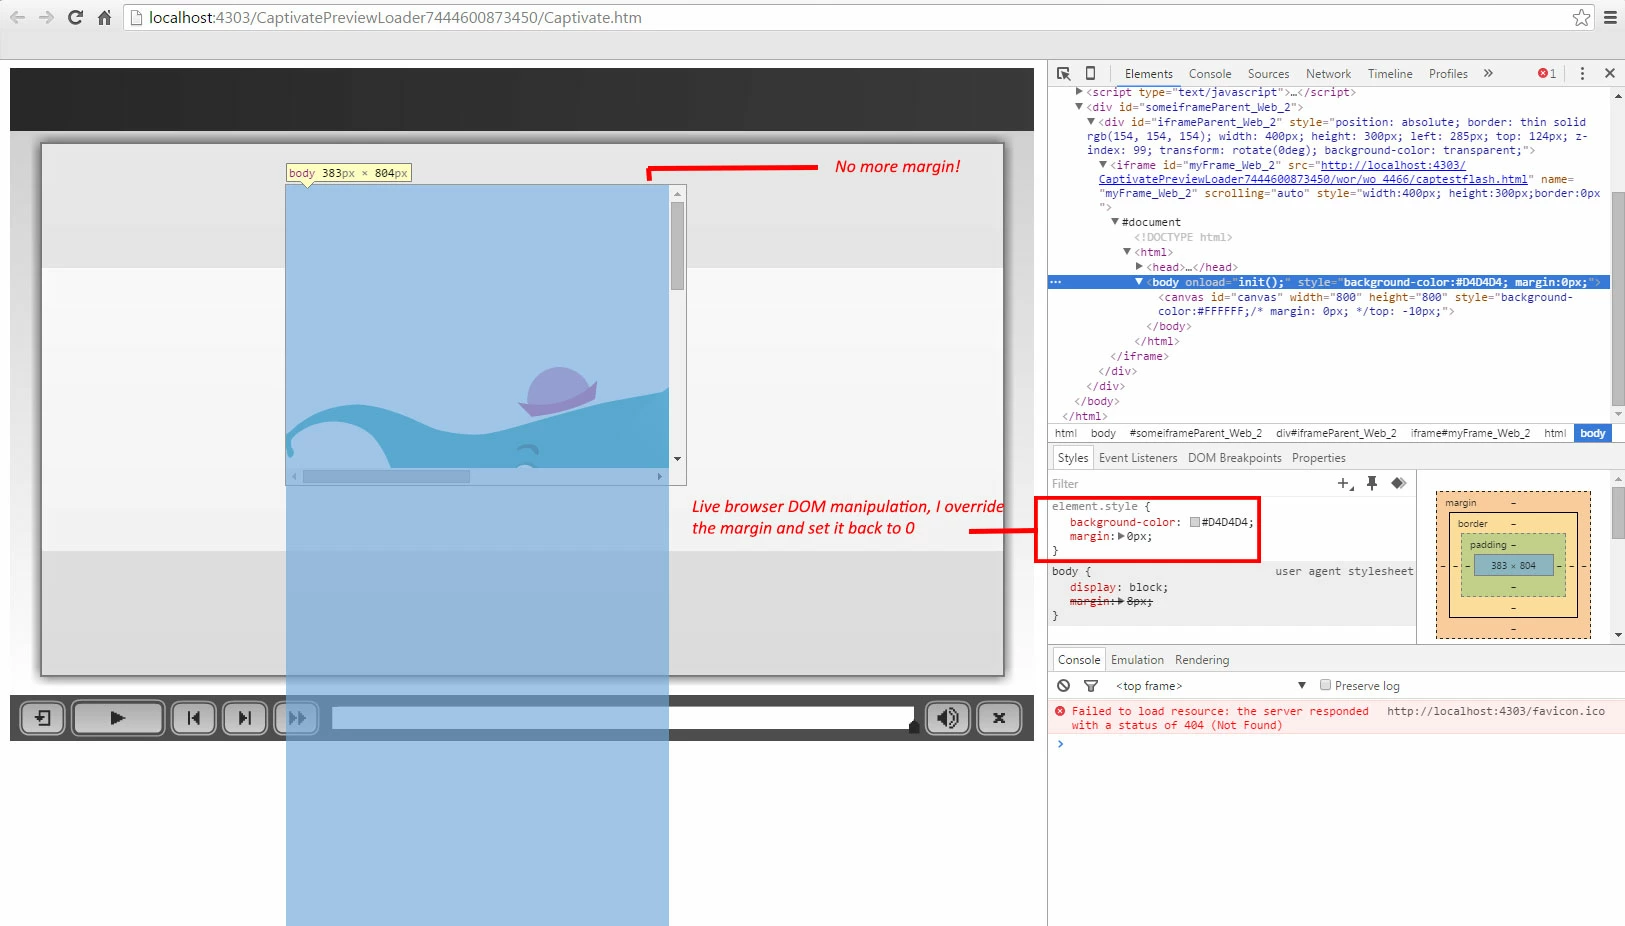Open the Properties tab
This screenshot has height=926, width=1625.
coord(1319,458)
